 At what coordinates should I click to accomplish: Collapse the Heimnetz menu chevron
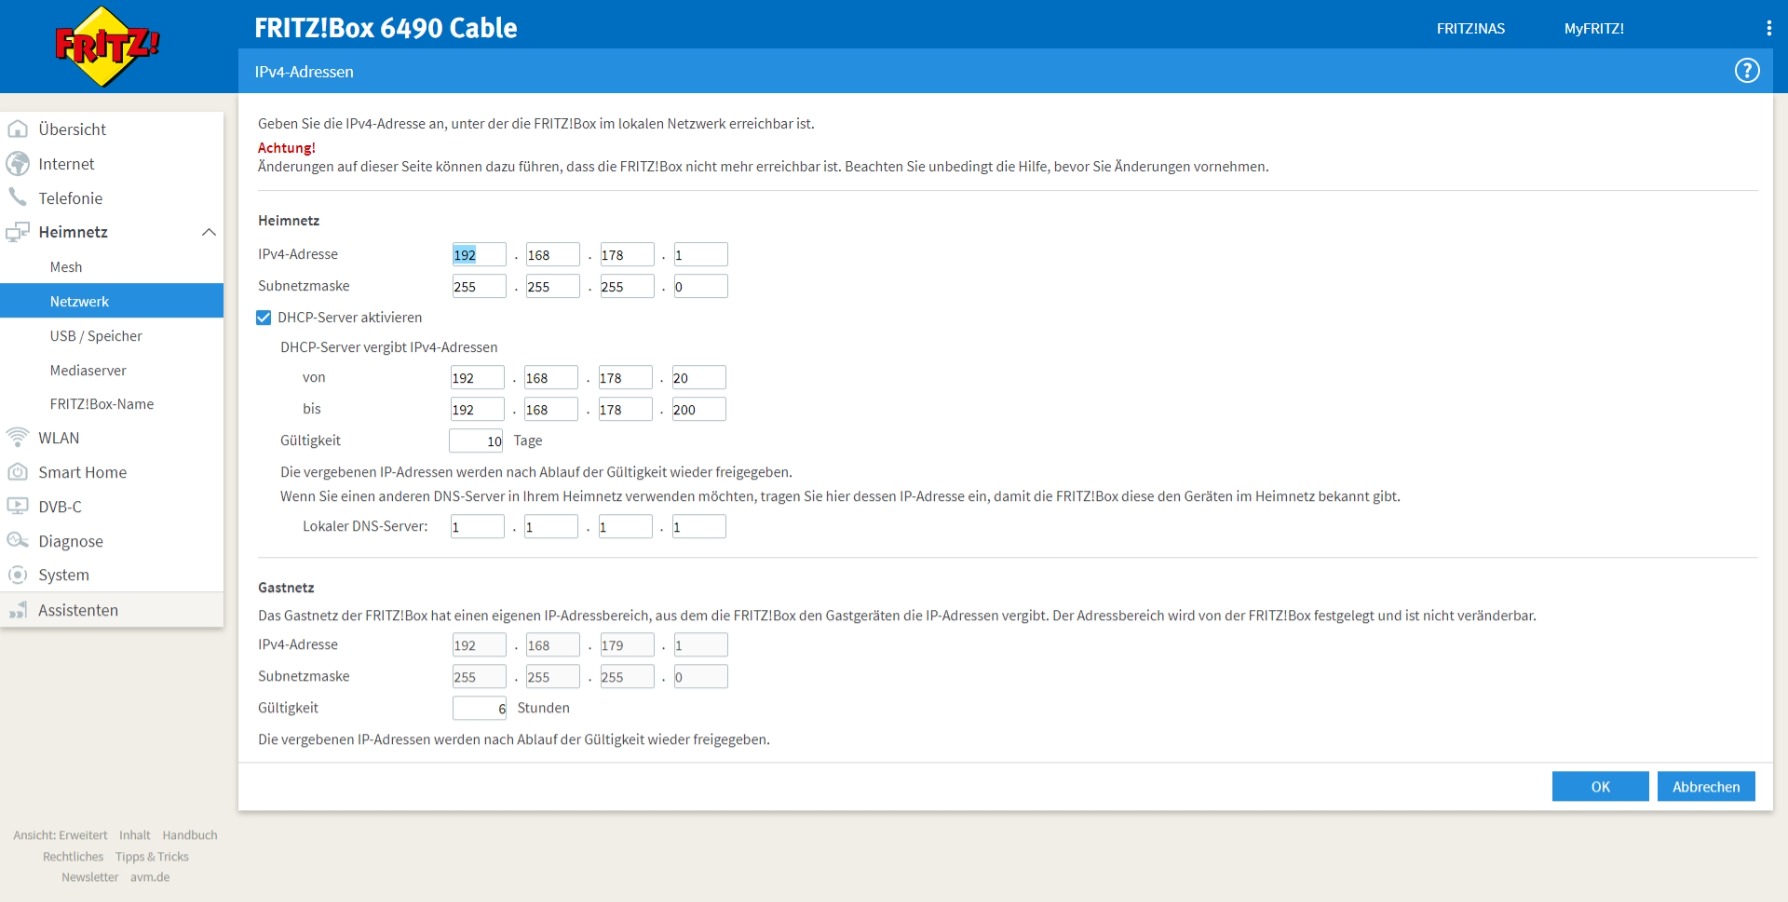tap(208, 232)
